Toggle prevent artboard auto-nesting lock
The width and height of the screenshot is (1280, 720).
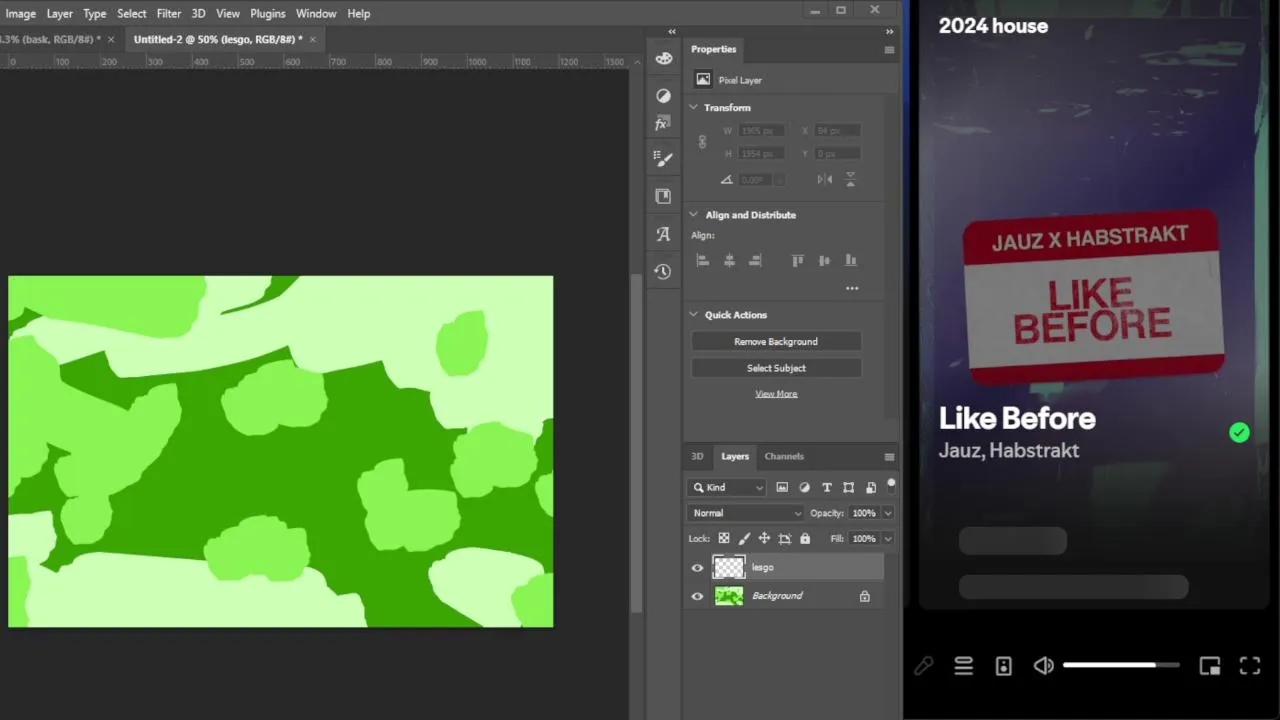coord(785,539)
